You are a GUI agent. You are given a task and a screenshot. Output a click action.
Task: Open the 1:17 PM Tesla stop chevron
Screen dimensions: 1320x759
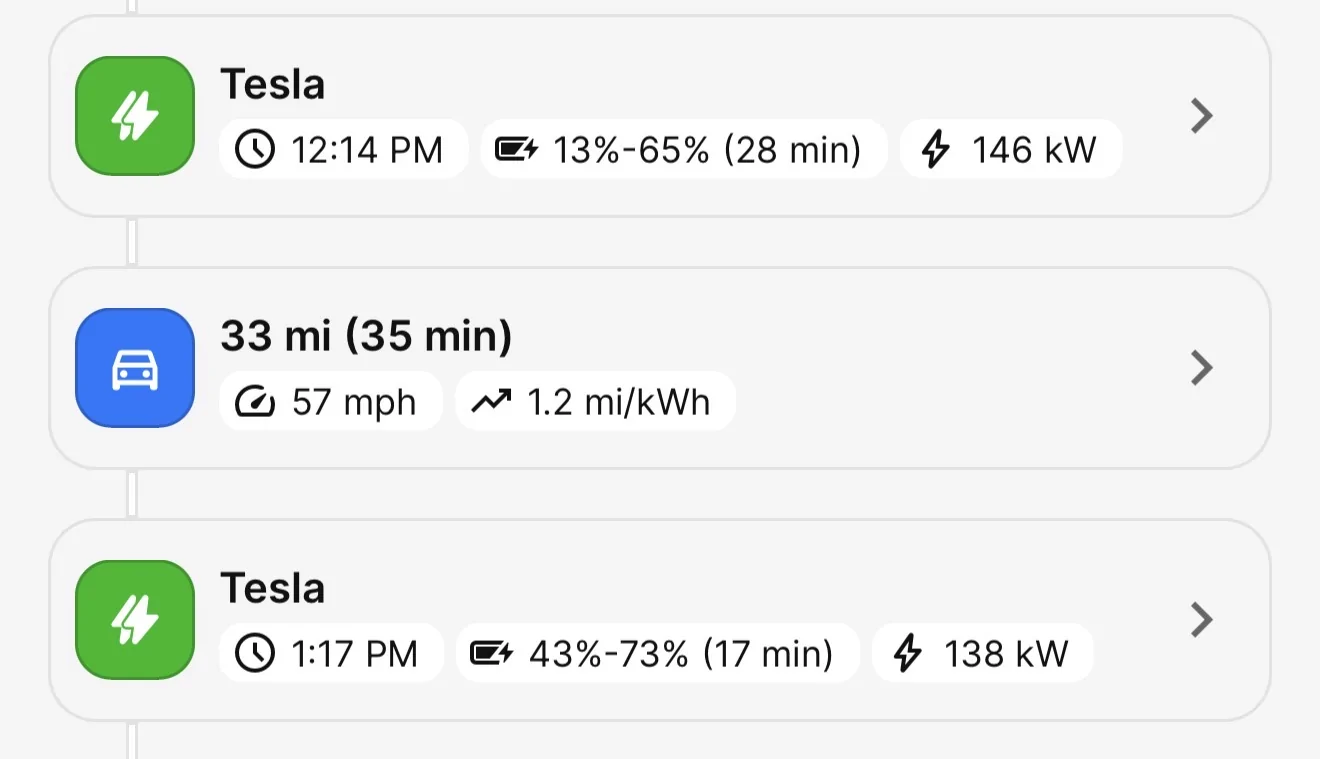pyautogui.click(x=1202, y=620)
